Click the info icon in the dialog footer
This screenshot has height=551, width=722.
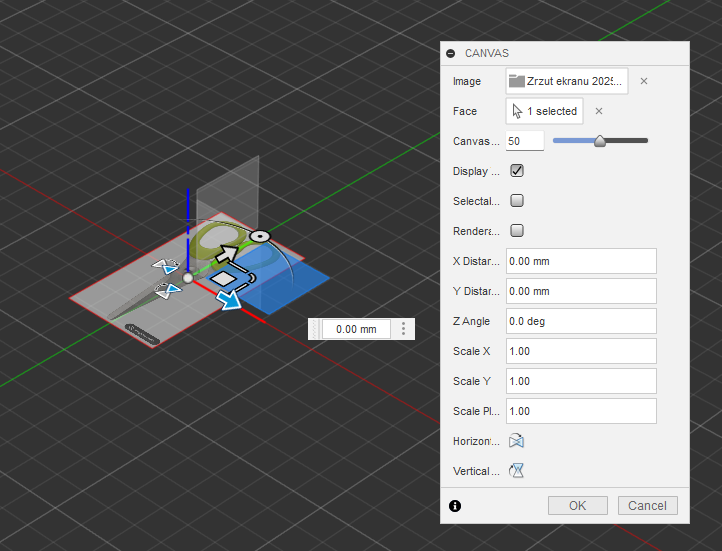pos(455,506)
